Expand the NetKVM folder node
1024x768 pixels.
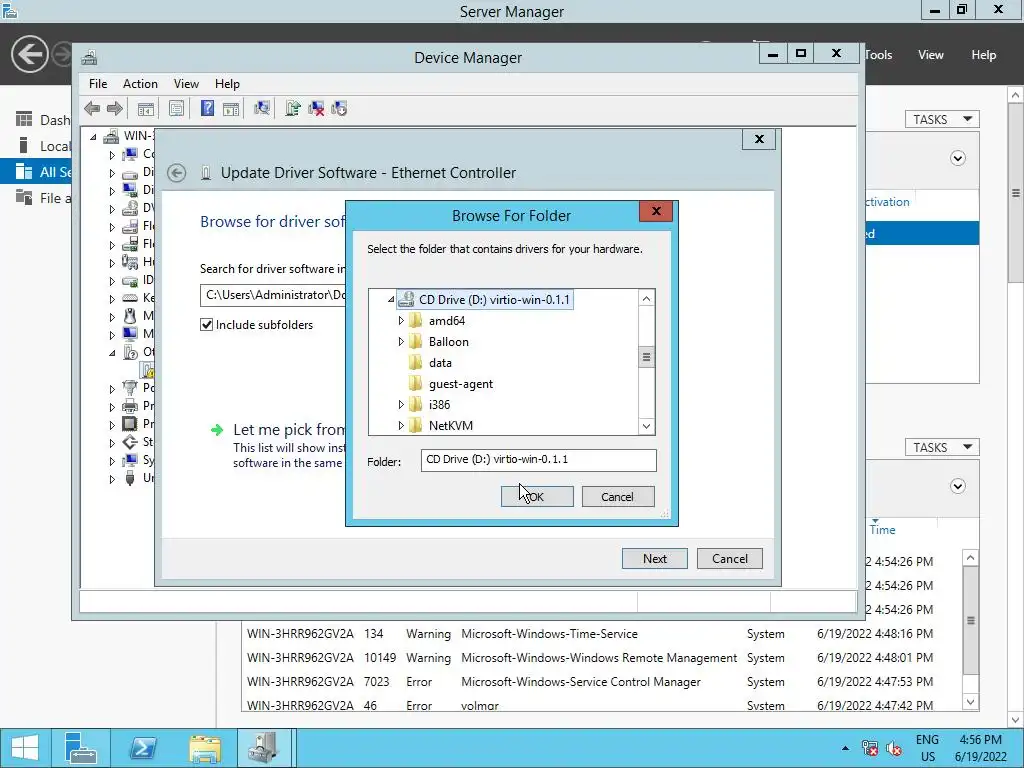point(401,426)
